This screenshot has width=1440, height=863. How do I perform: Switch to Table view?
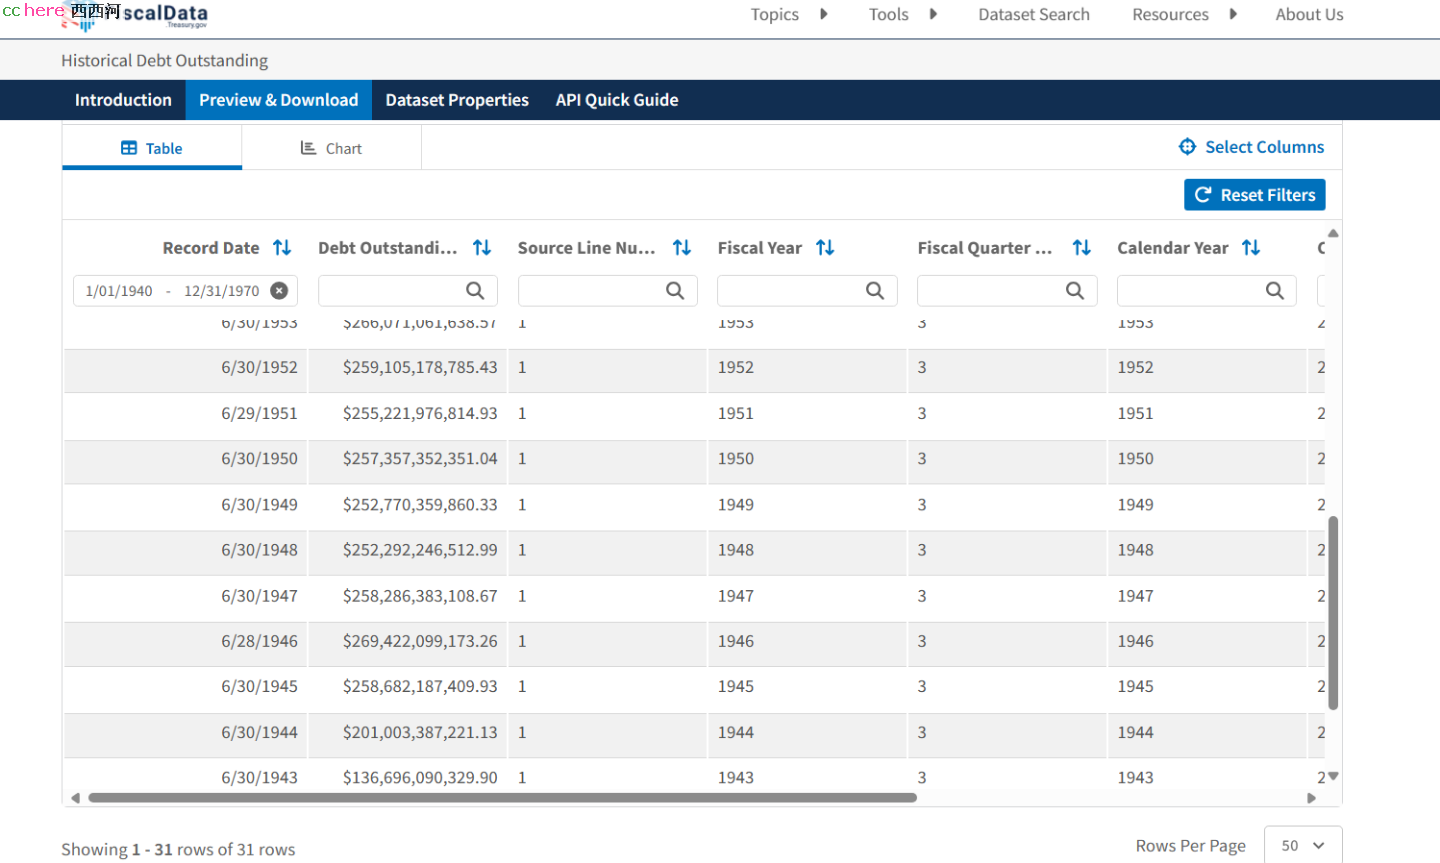(x=152, y=148)
